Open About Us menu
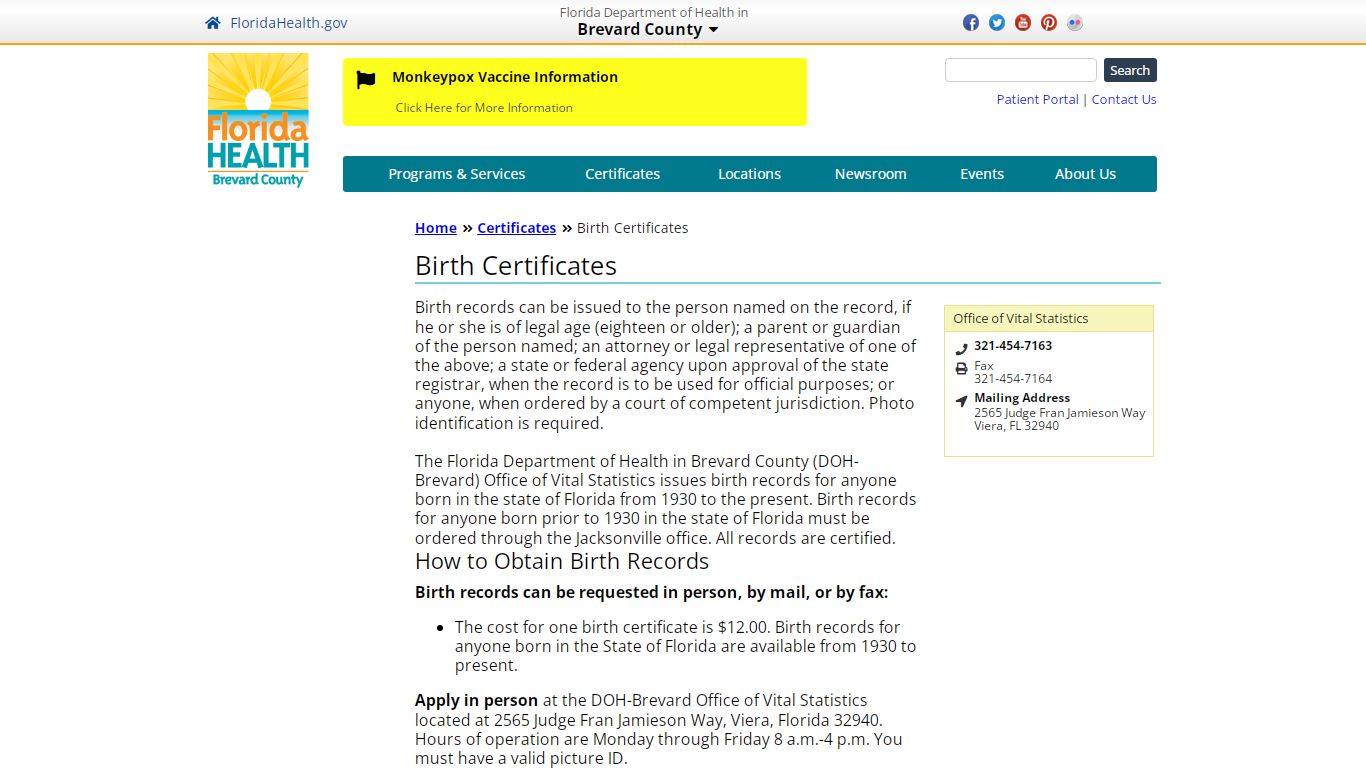This screenshot has width=1366, height=768. pos(1085,174)
